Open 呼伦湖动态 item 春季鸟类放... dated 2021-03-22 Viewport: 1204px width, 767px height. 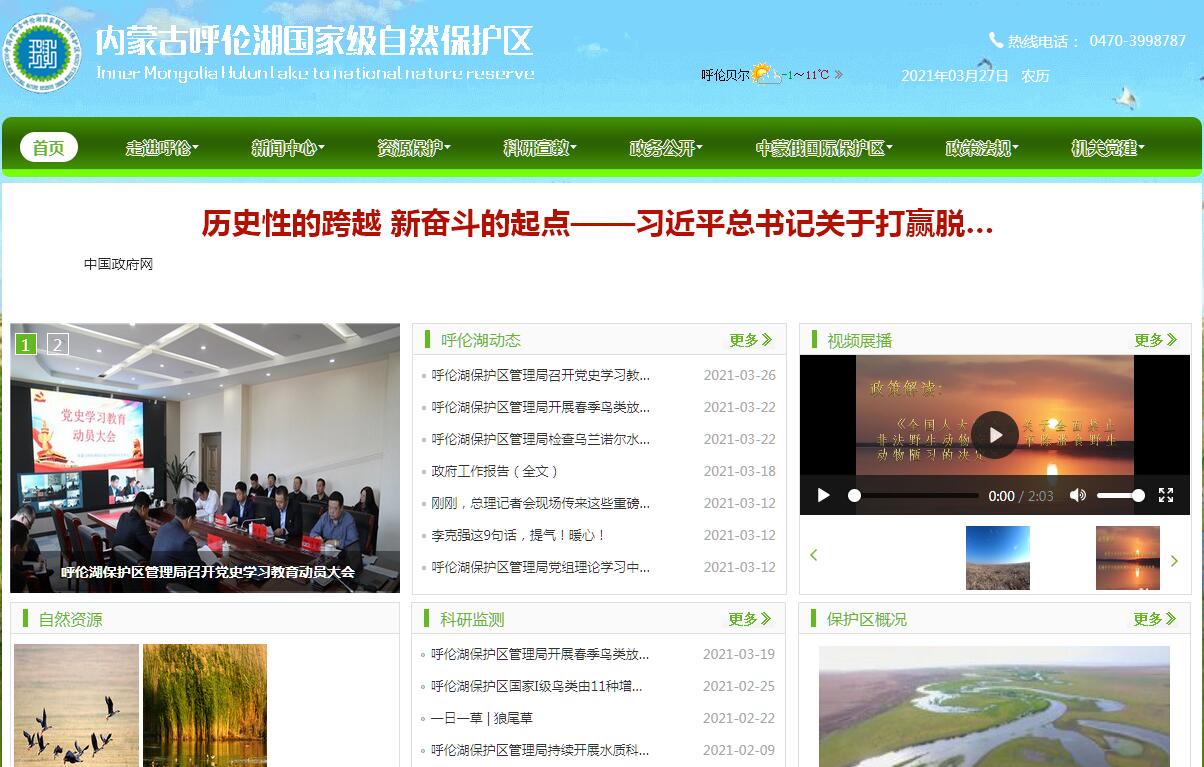(x=541, y=407)
